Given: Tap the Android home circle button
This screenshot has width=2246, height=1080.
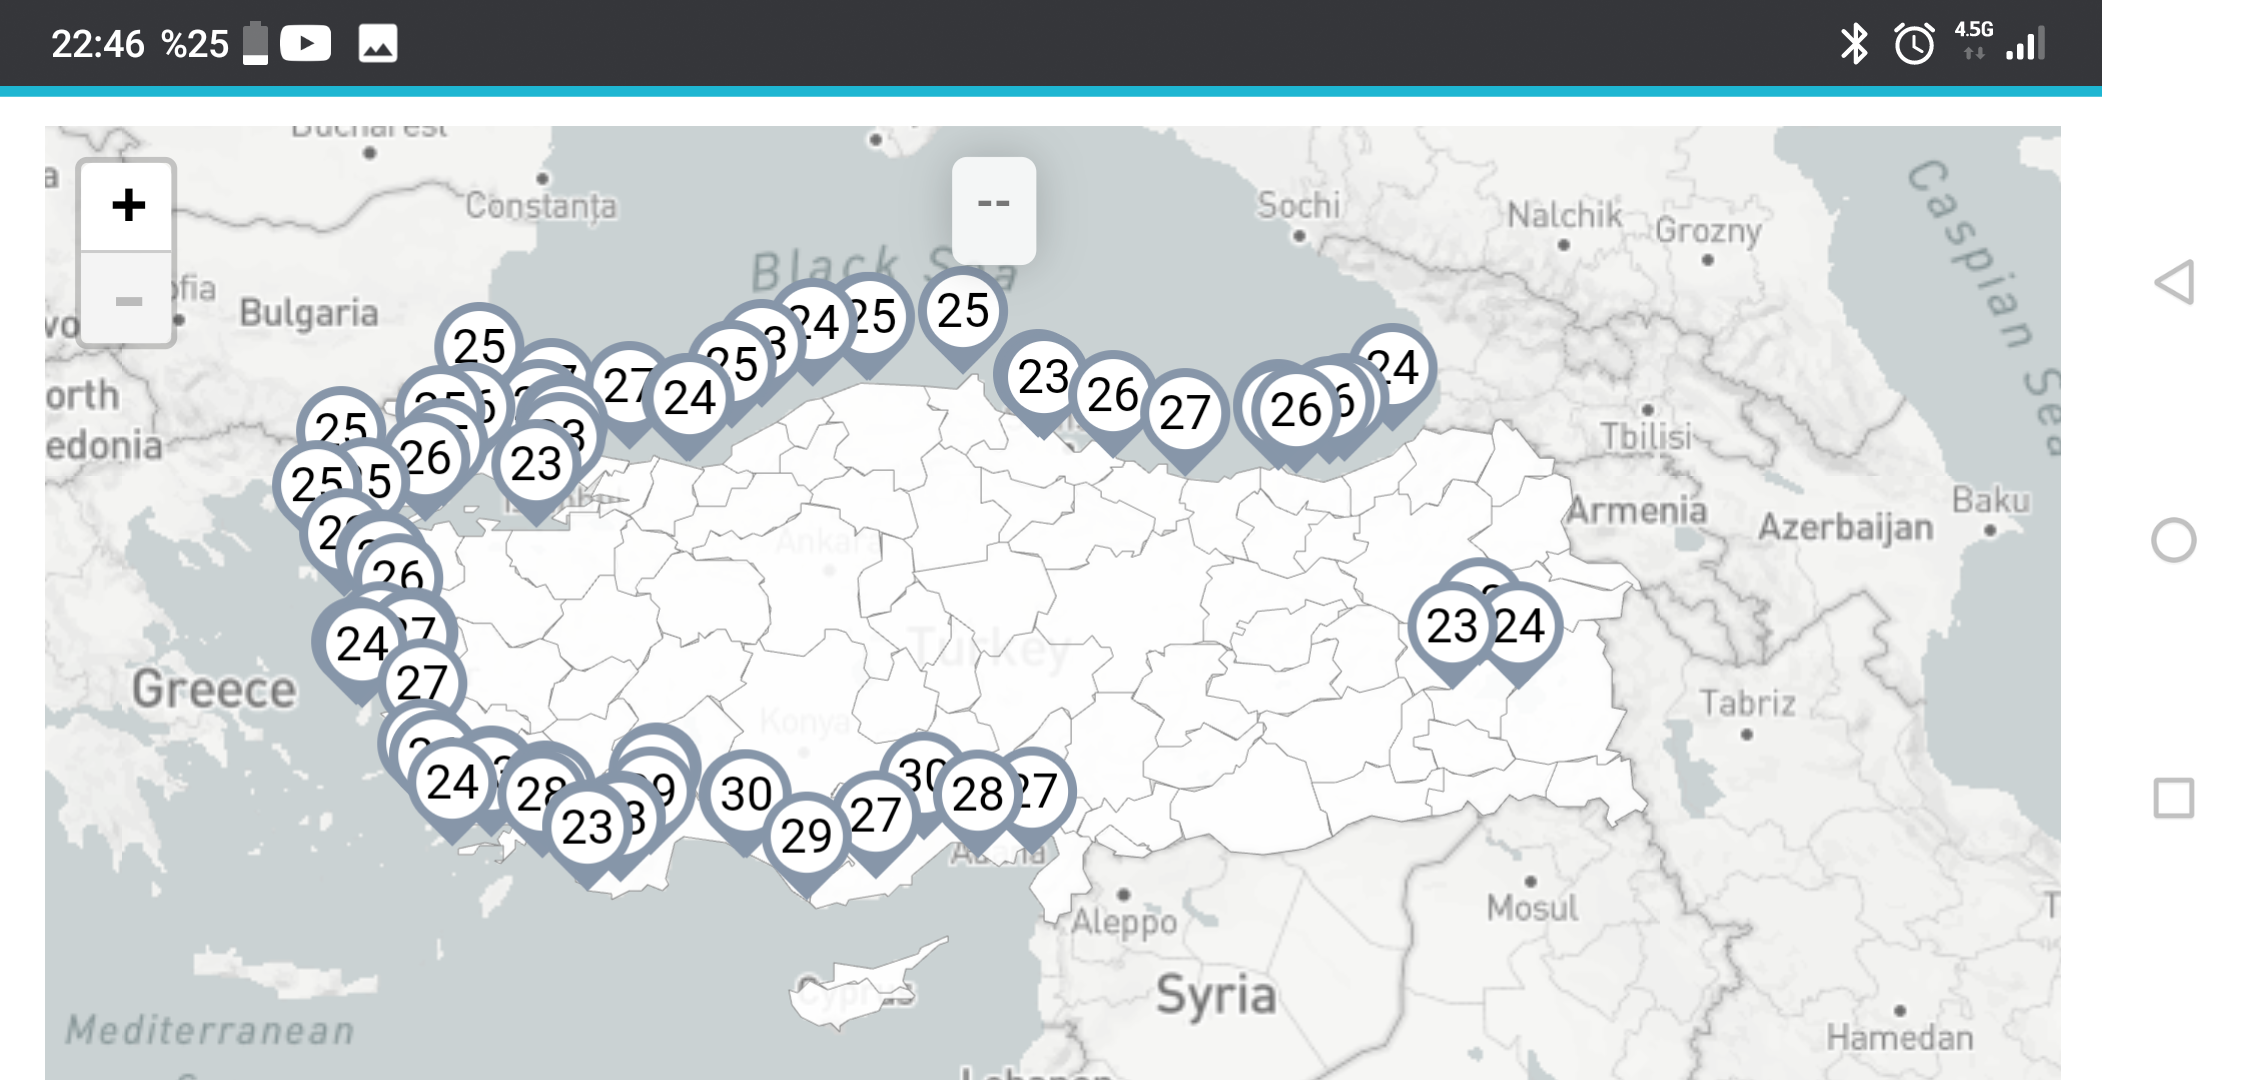Looking at the screenshot, I should pos(2174,540).
